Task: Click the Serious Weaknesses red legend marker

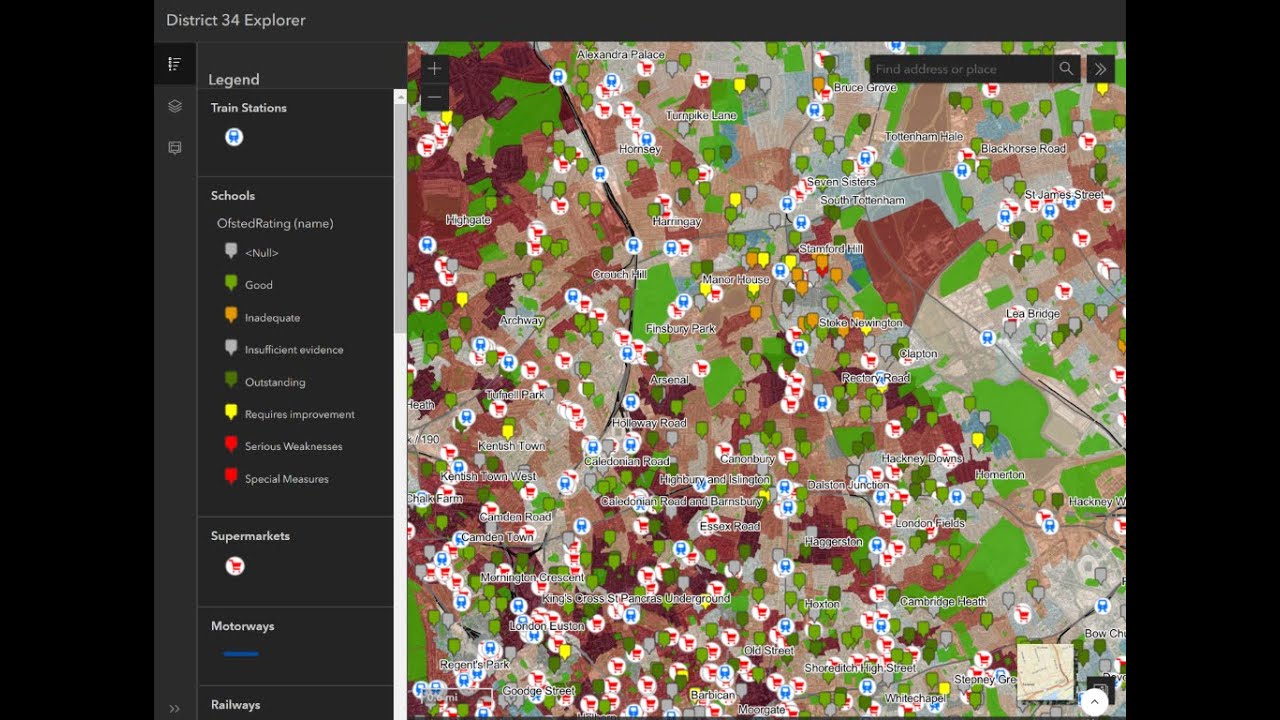Action: click(x=231, y=445)
